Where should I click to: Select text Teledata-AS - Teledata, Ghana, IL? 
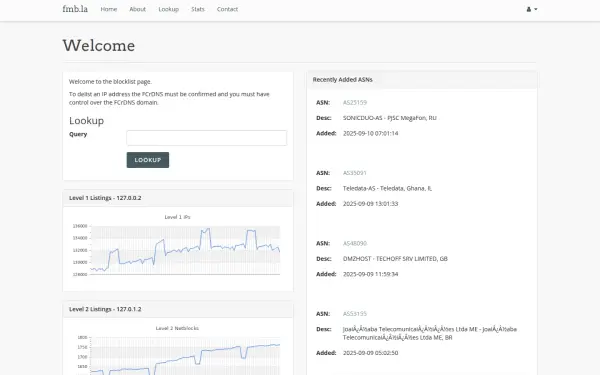(387, 188)
